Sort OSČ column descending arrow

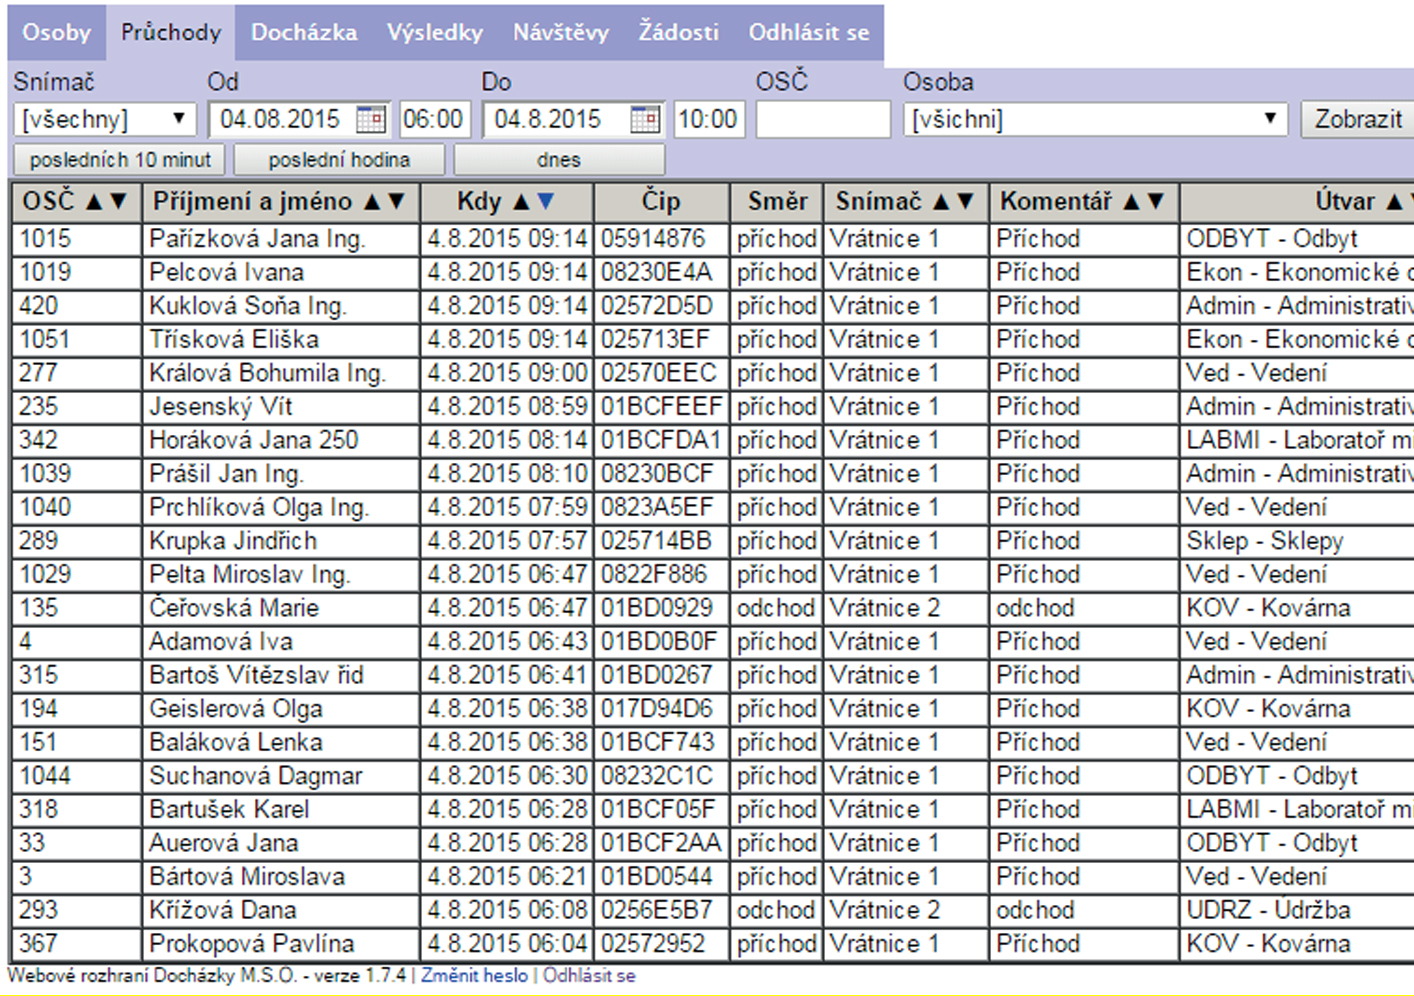coord(118,202)
